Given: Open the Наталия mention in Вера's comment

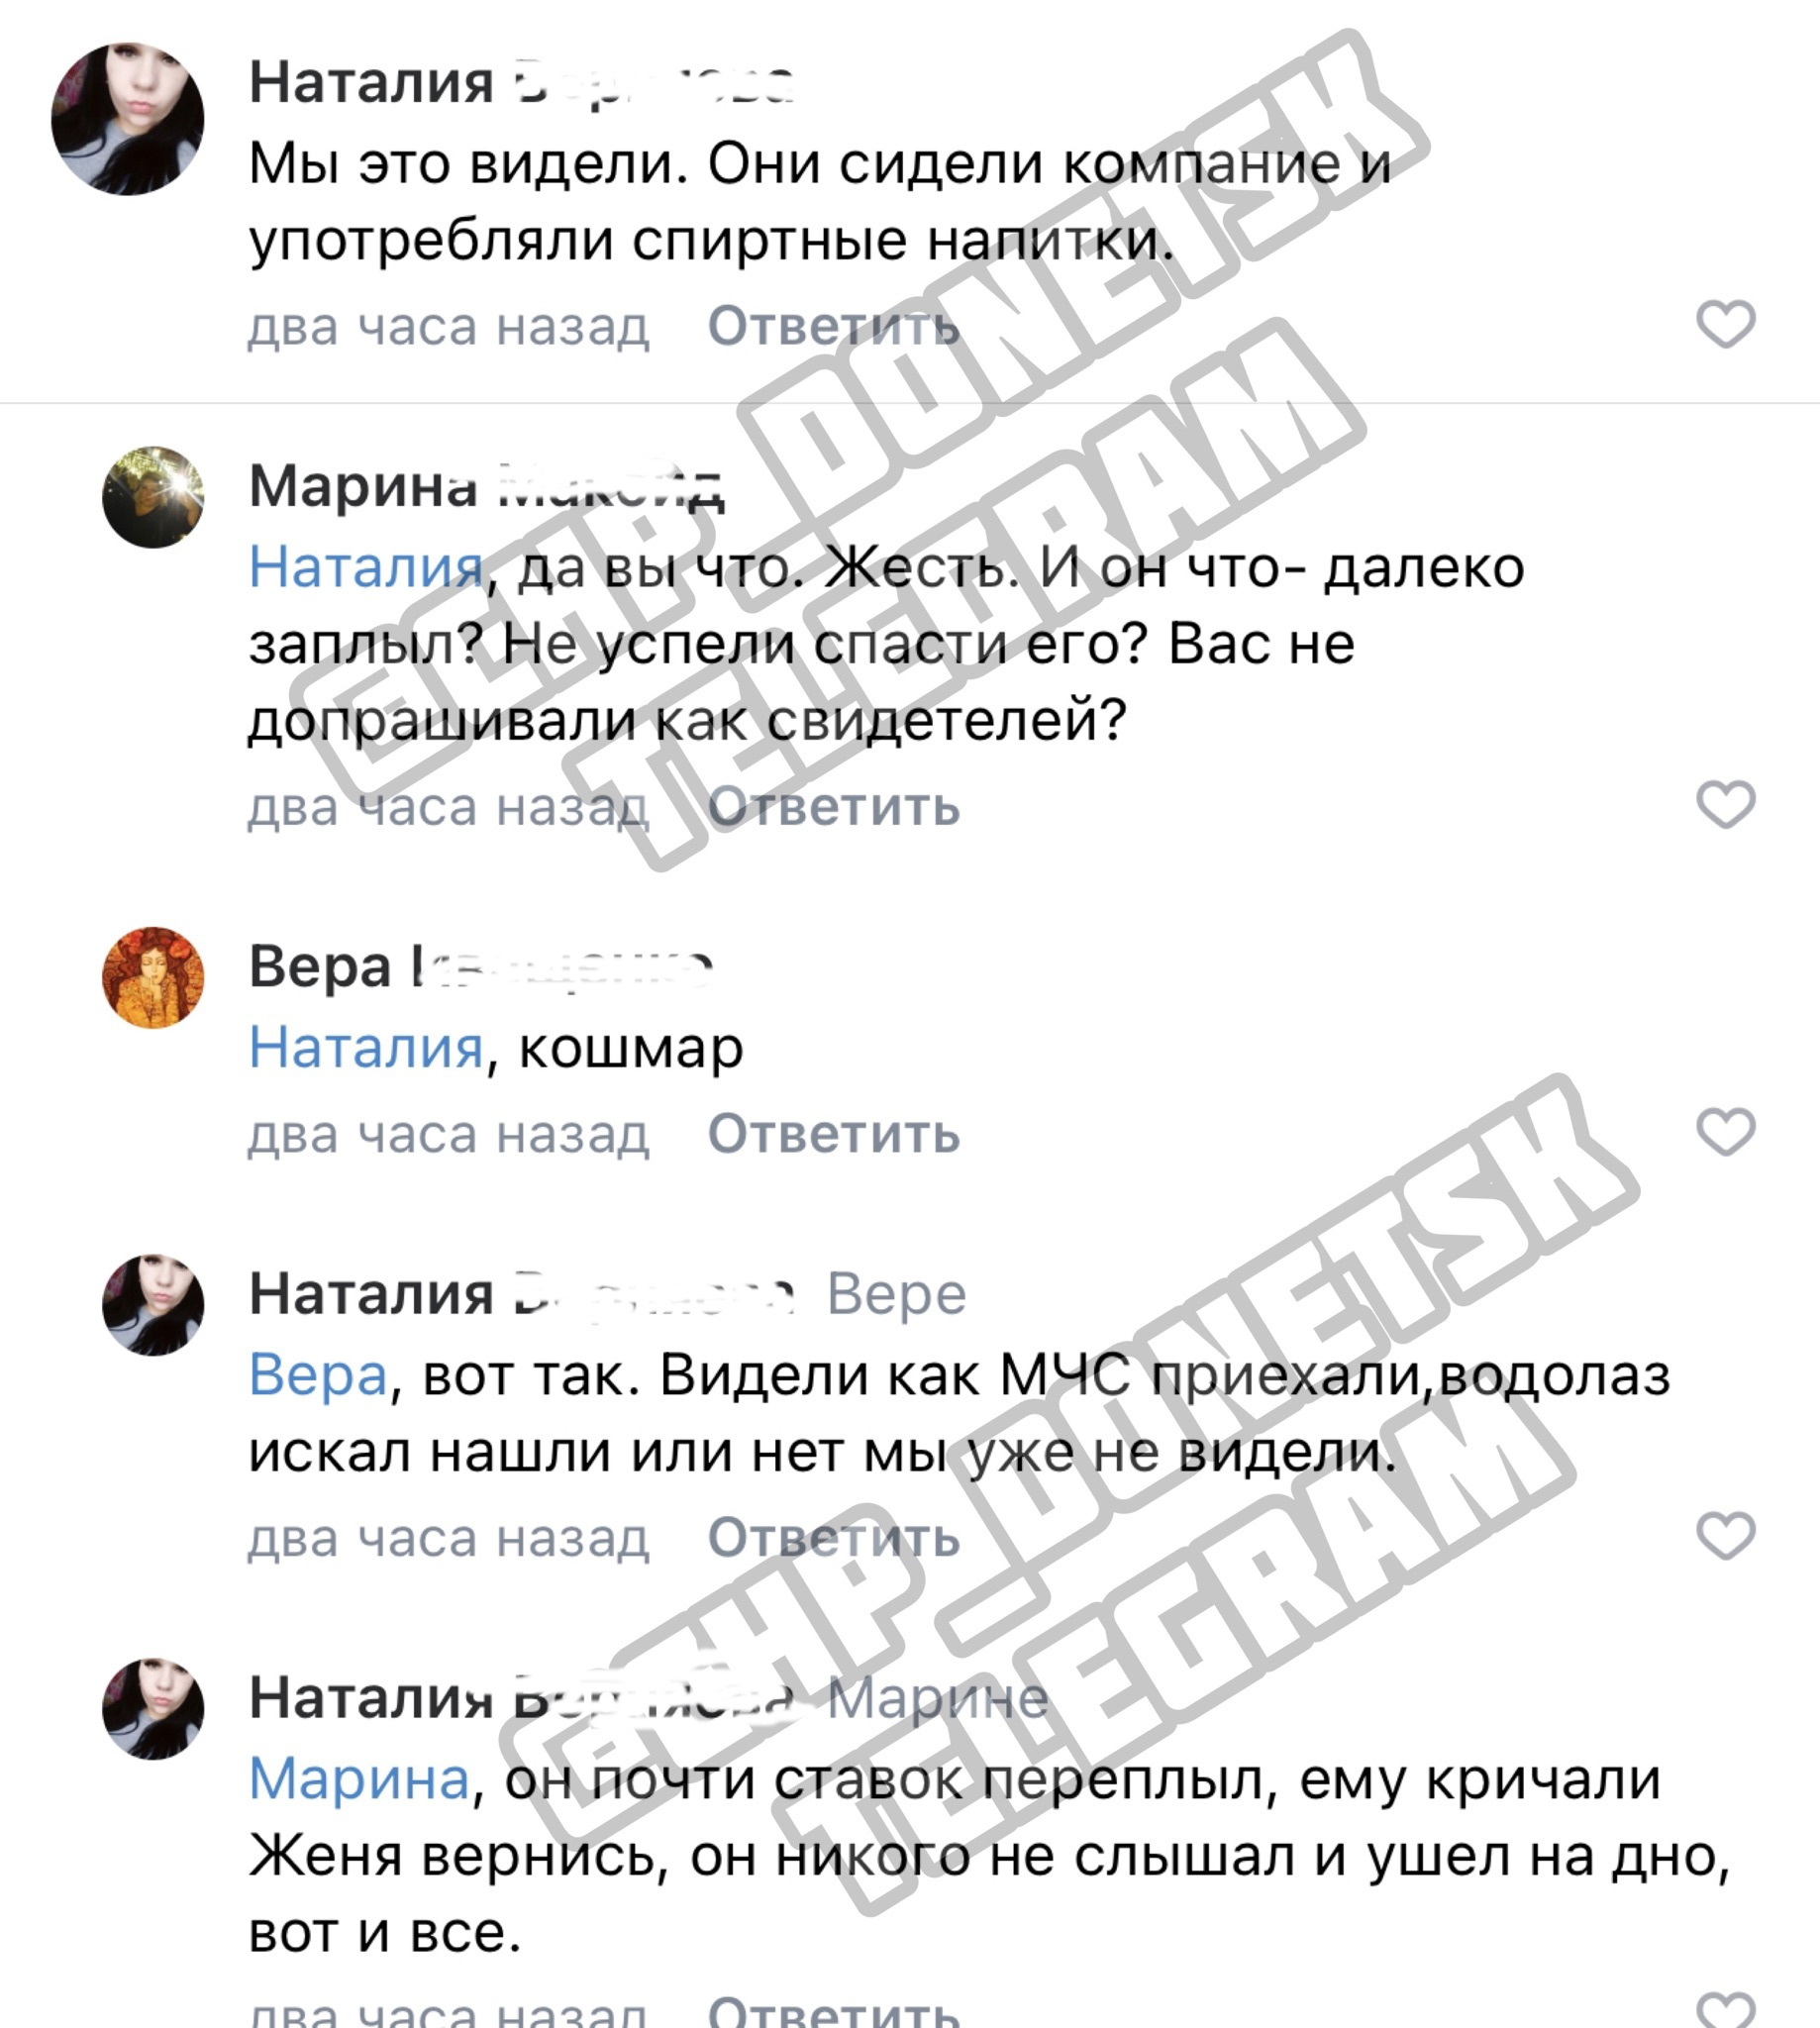Looking at the screenshot, I should pyautogui.click(x=366, y=1047).
